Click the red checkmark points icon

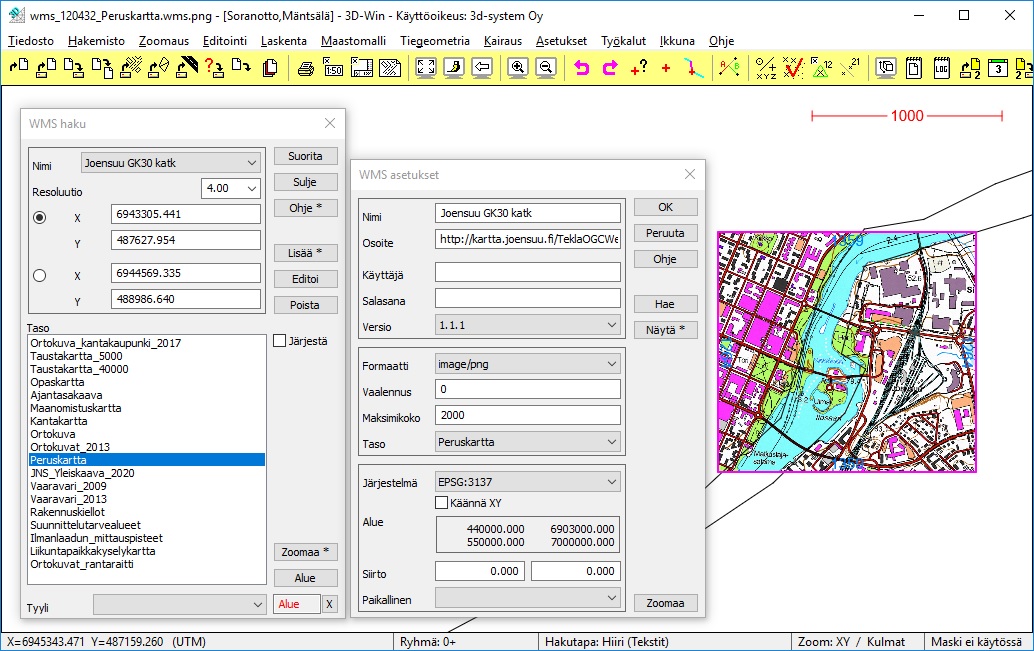pos(793,67)
